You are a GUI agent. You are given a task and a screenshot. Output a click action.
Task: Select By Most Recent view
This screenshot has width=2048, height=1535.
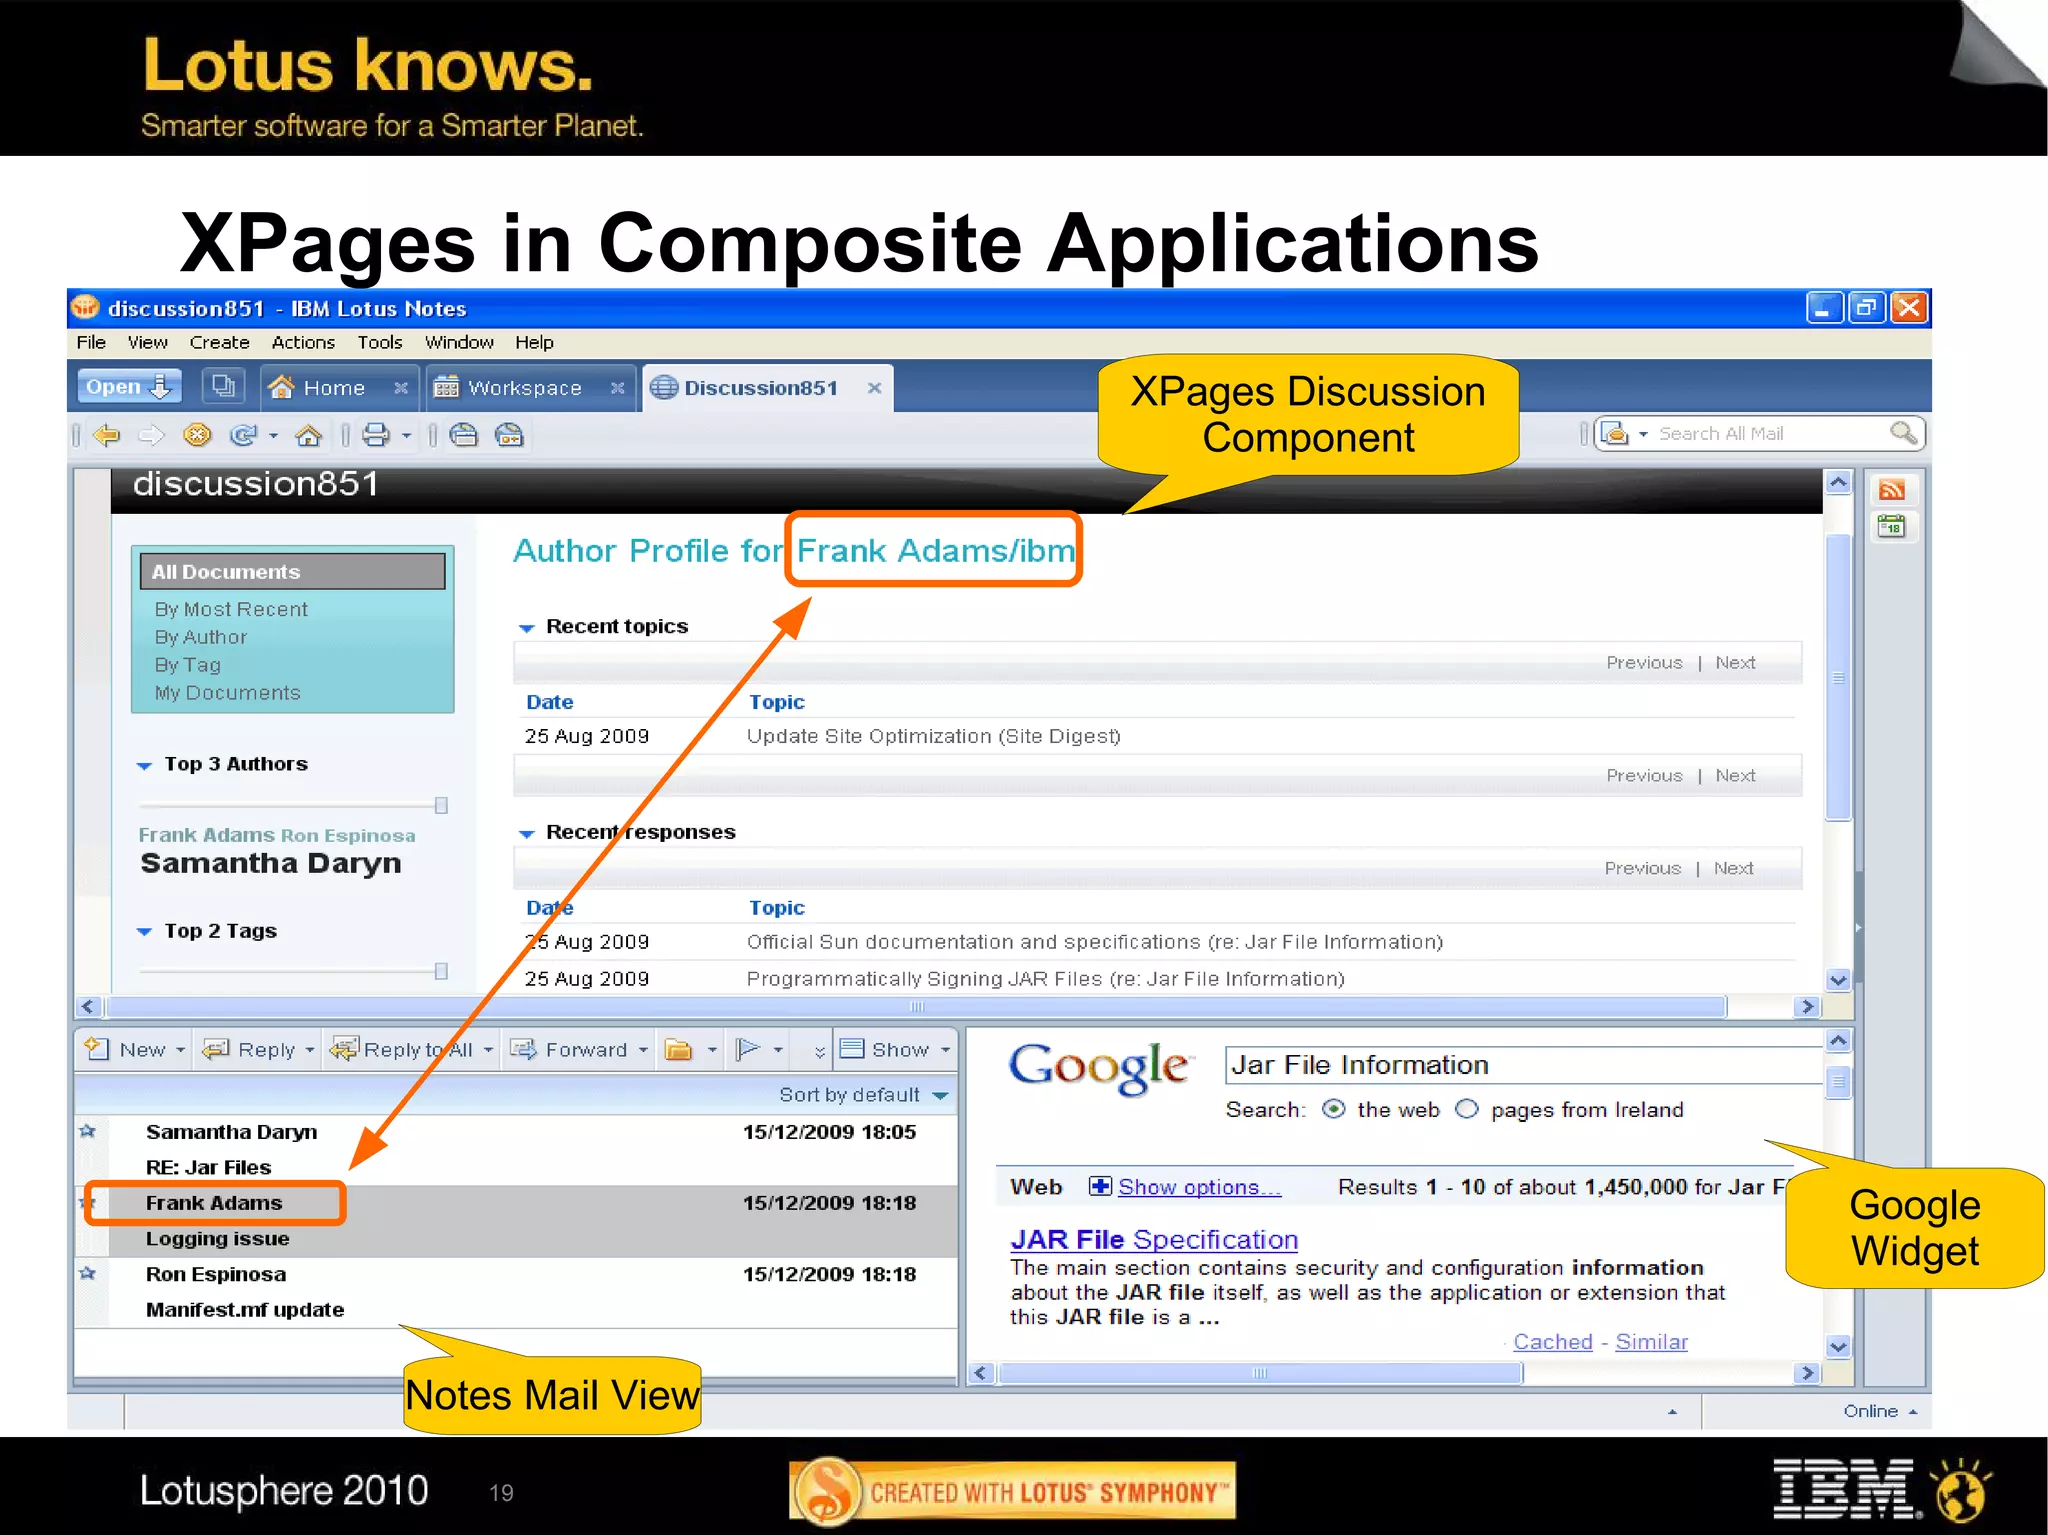pyautogui.click(x=231, y=609)
